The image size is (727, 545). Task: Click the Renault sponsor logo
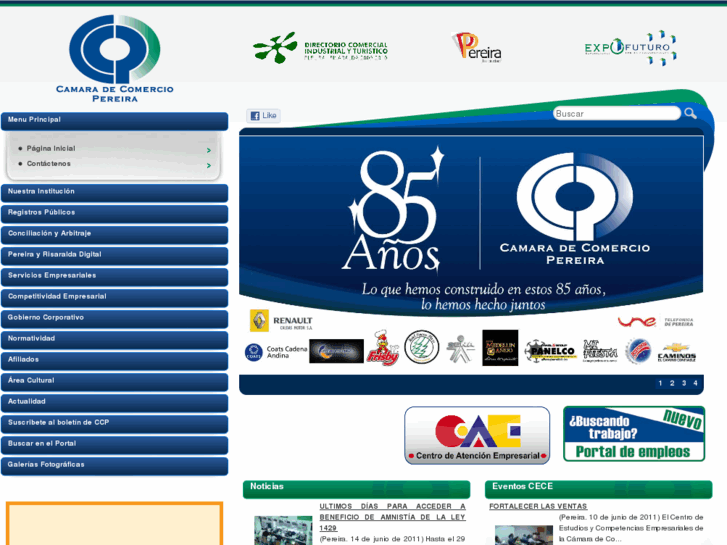click(x=281, y=321)
